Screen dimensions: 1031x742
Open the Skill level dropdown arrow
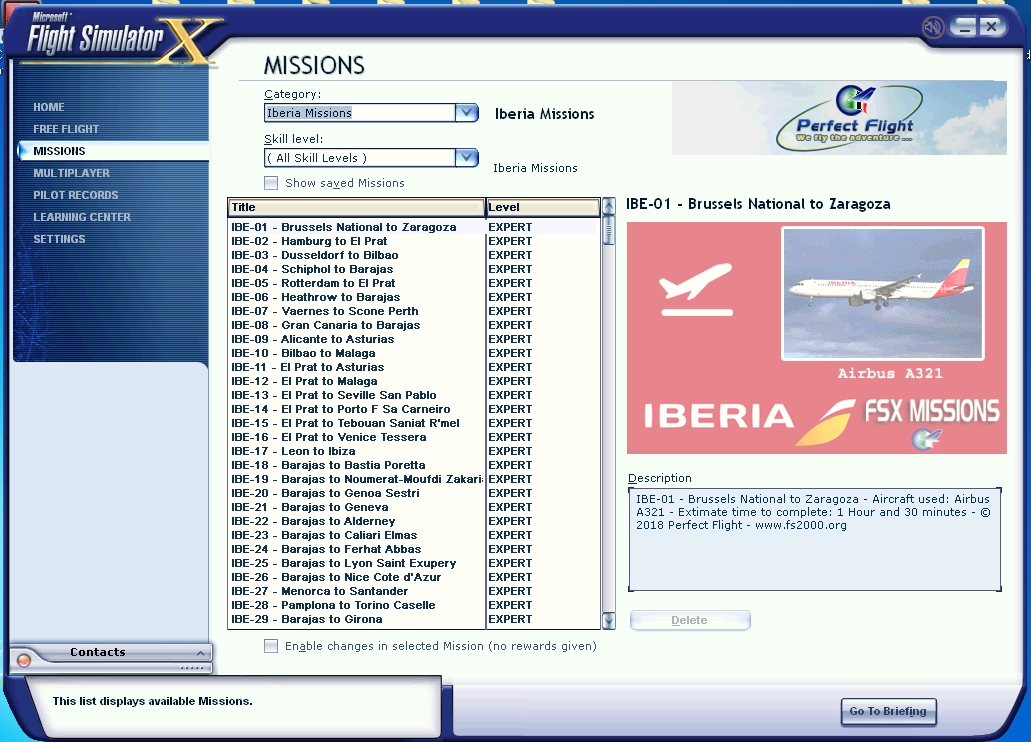click(466, 157)
